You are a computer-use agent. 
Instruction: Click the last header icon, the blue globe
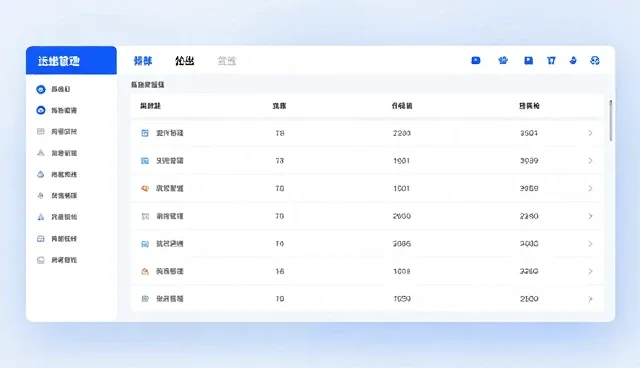click(595, 60)
